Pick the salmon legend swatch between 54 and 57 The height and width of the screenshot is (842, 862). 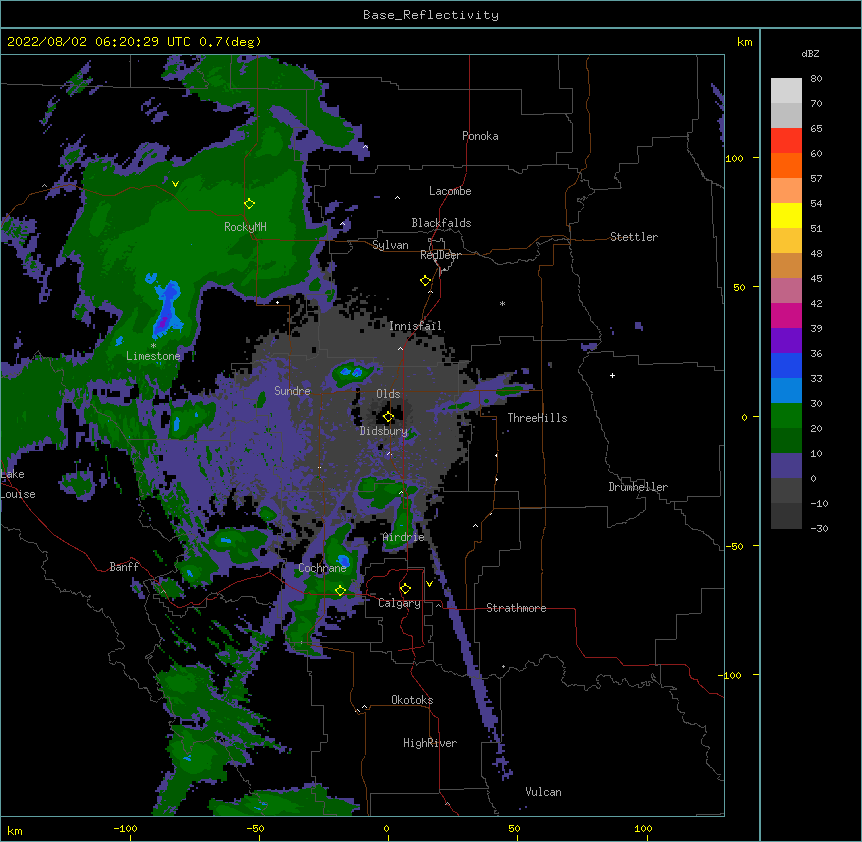pyautogui.click(x=786, y=190)
